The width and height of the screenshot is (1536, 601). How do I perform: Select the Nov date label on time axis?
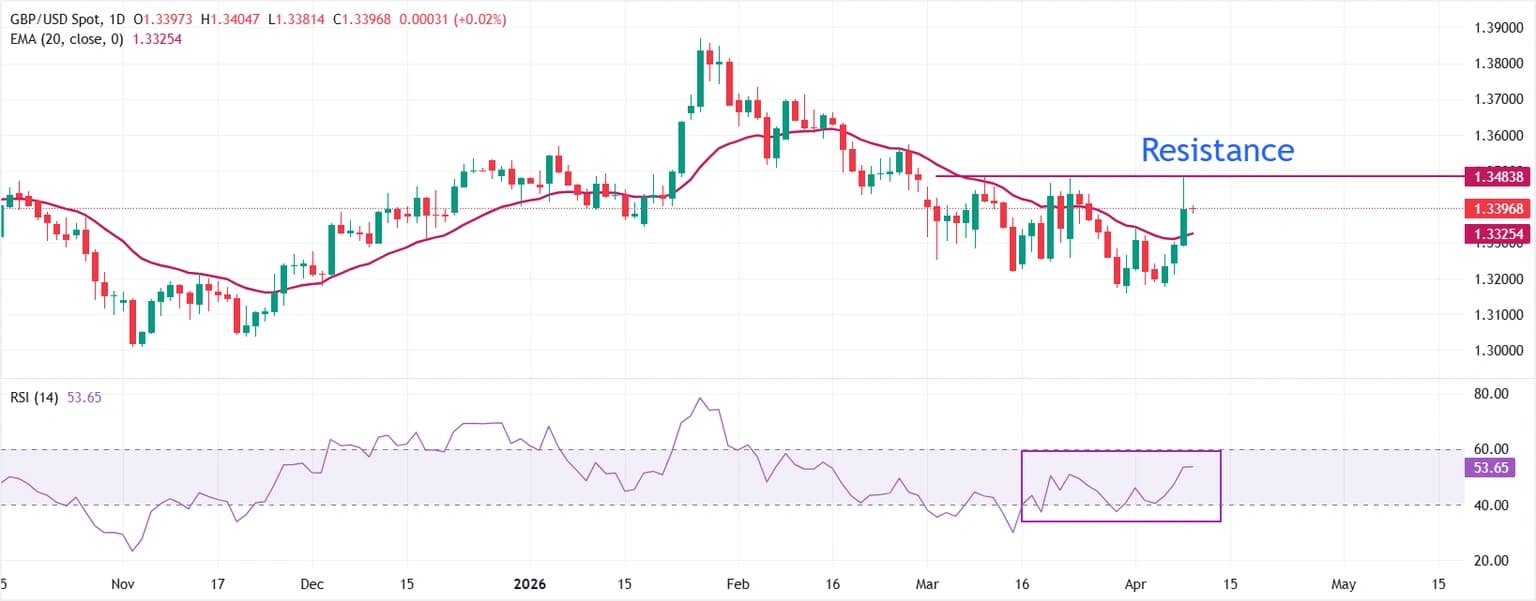(122, 583)
